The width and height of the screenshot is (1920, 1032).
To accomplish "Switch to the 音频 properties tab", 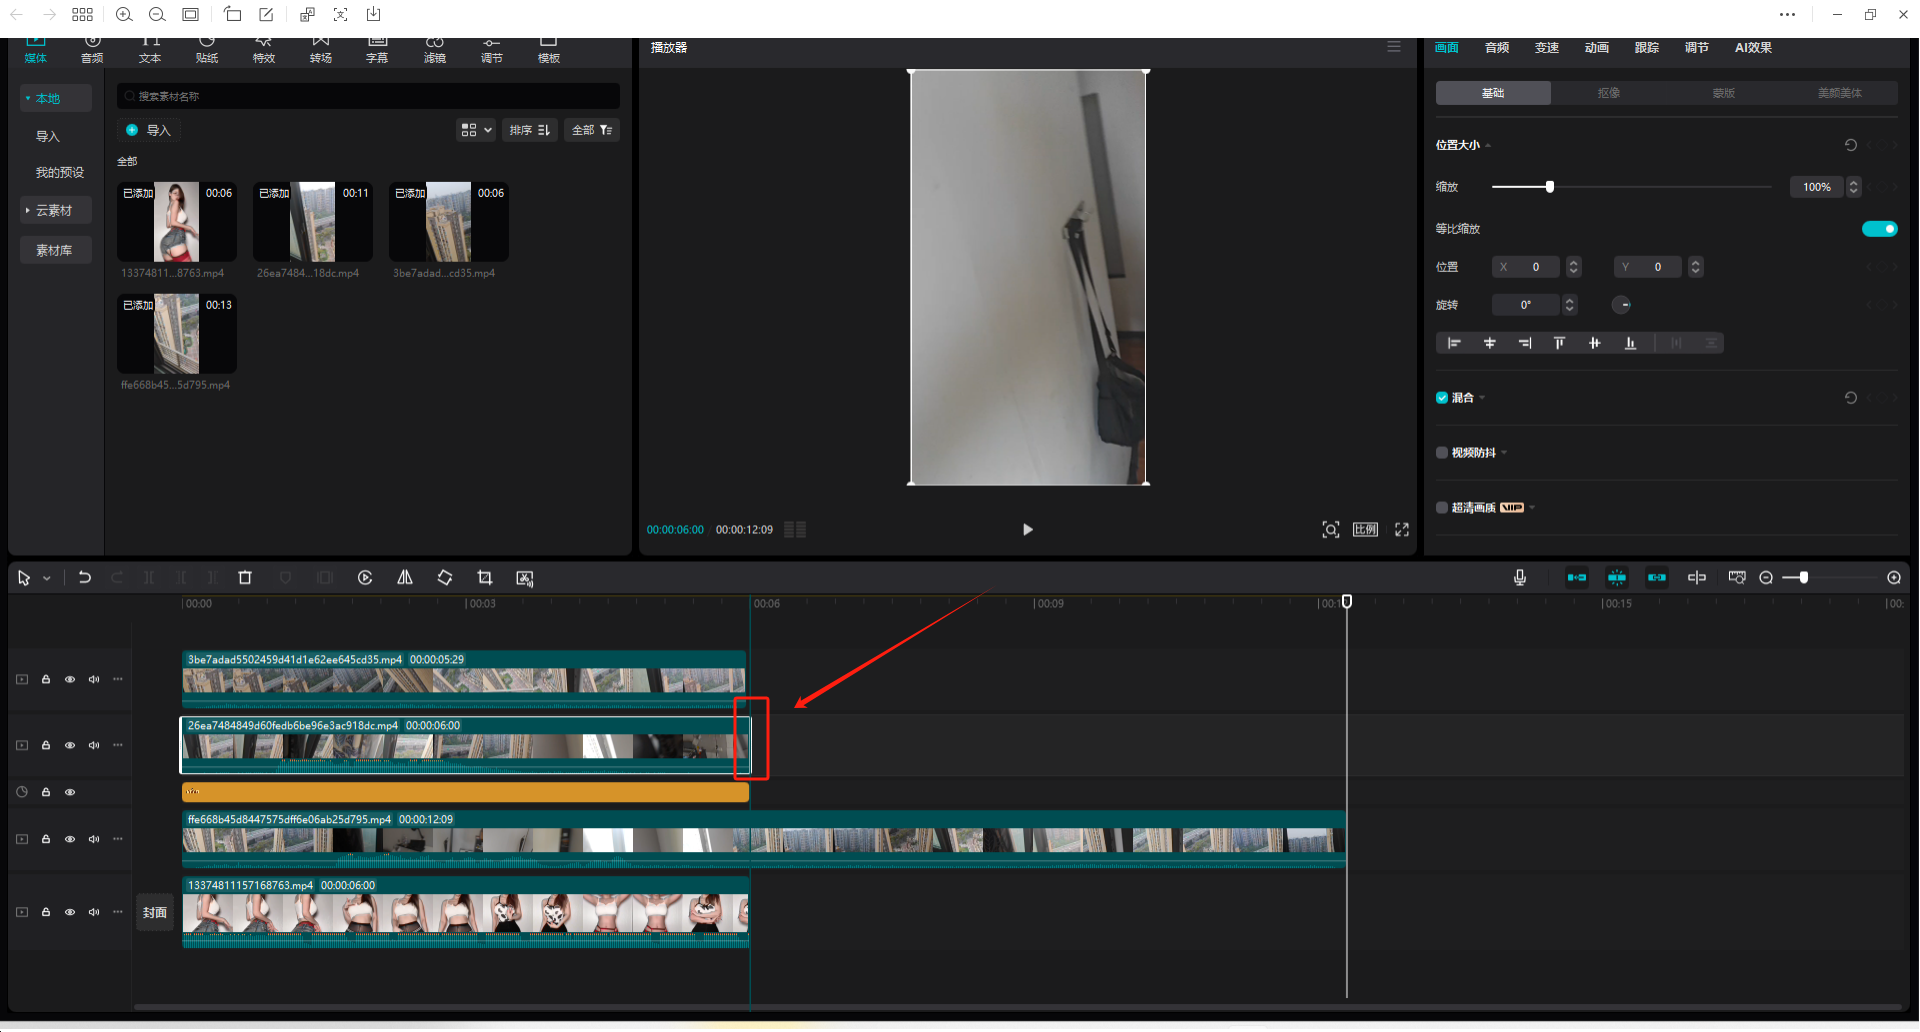I will [x=1497, y=48].
